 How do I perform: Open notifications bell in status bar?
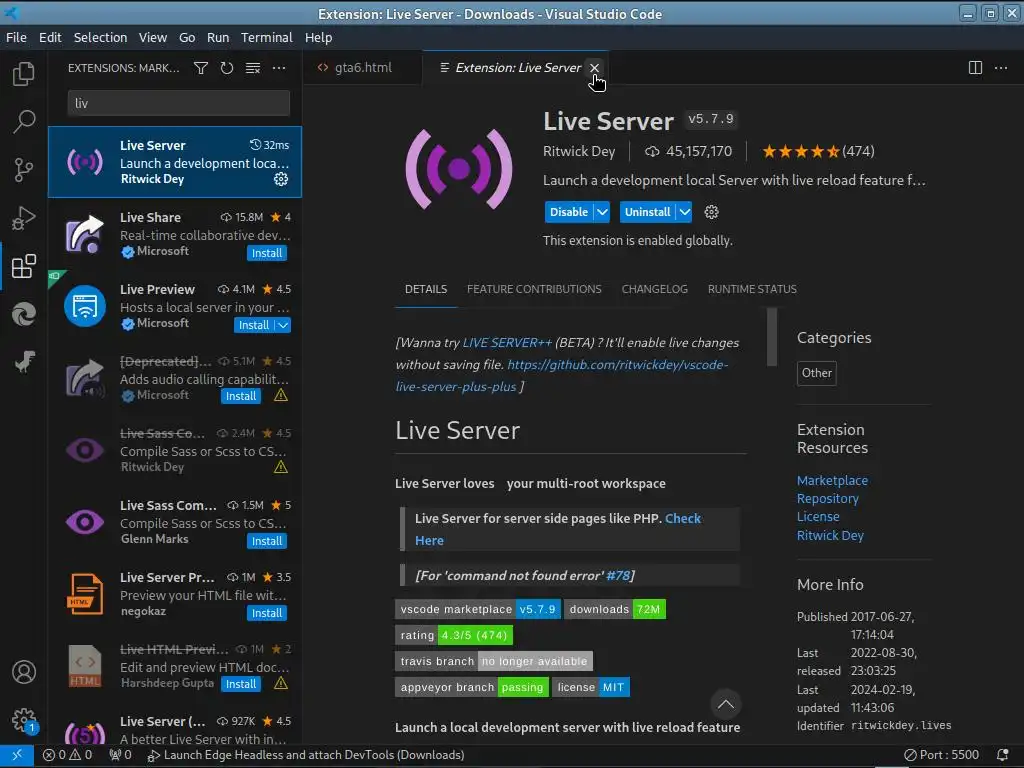coord(1002,755)
